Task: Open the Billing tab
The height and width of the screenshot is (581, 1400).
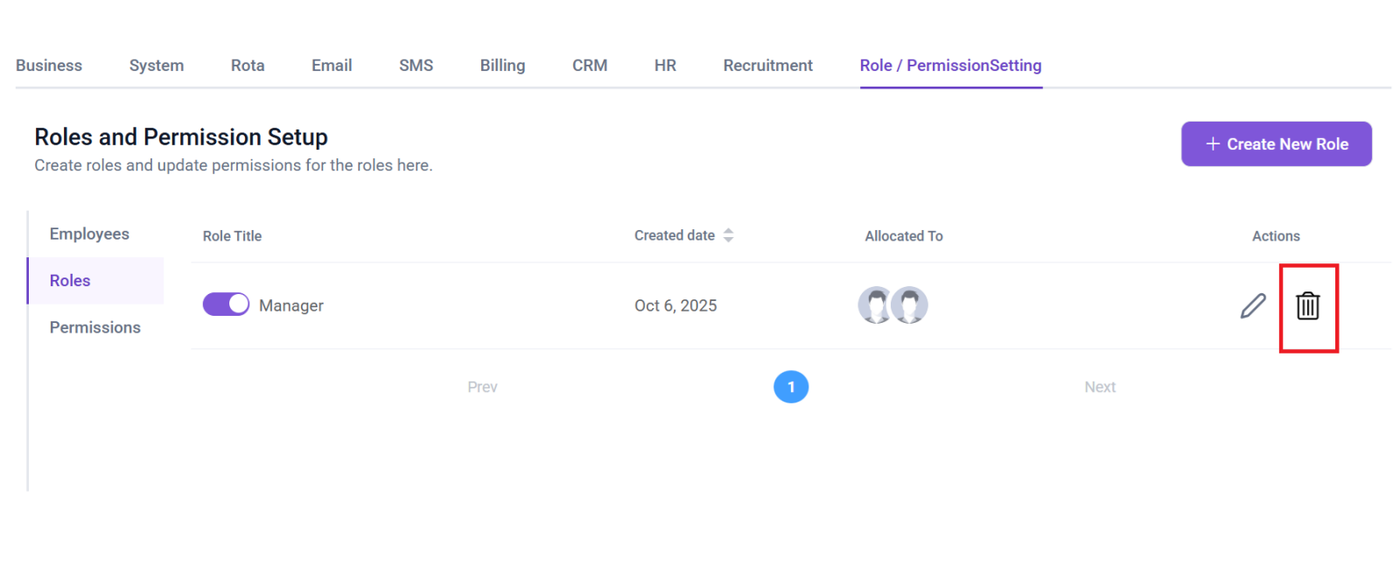Action: pyautogui.click(x=502, y=66)
